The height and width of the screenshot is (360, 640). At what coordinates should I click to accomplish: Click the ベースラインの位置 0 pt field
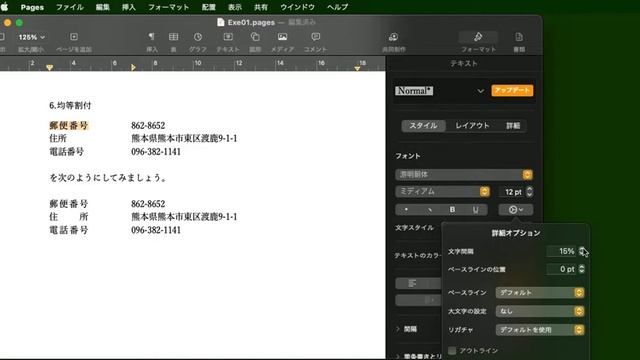[x=562, y=269]
